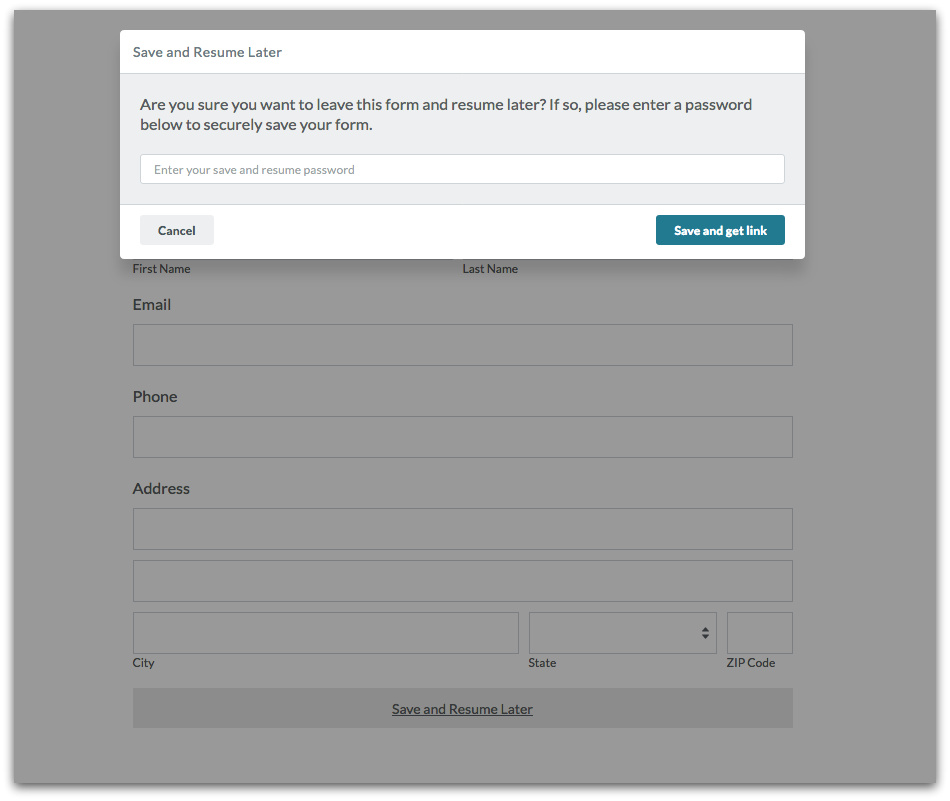Viewport: 950px width, 801px height.
Task: Click the Last Name sublabel
Action: 490,269
